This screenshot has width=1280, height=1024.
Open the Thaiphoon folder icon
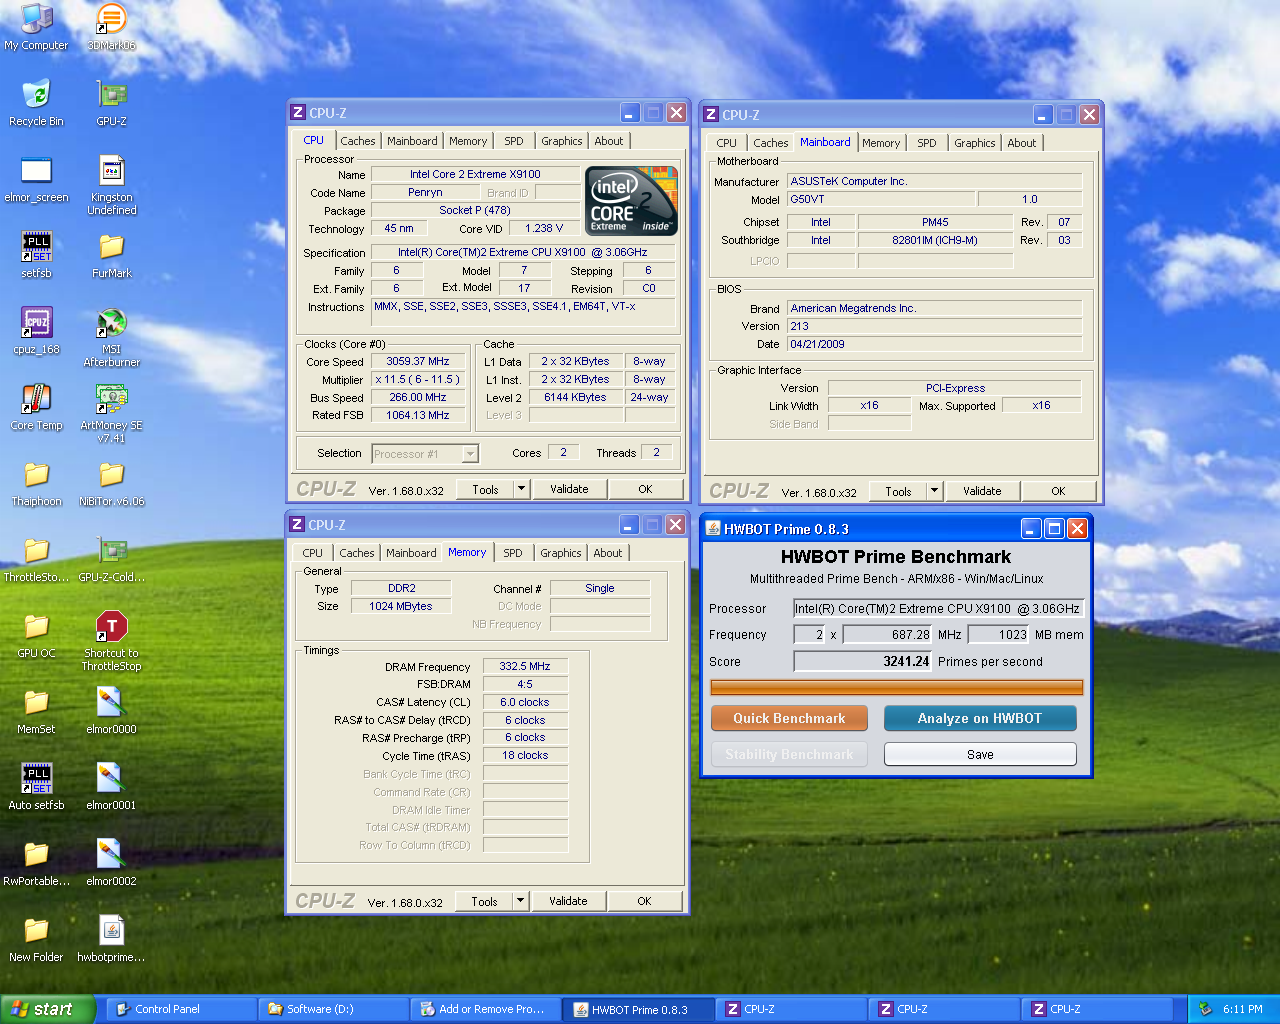click(36, 483)
